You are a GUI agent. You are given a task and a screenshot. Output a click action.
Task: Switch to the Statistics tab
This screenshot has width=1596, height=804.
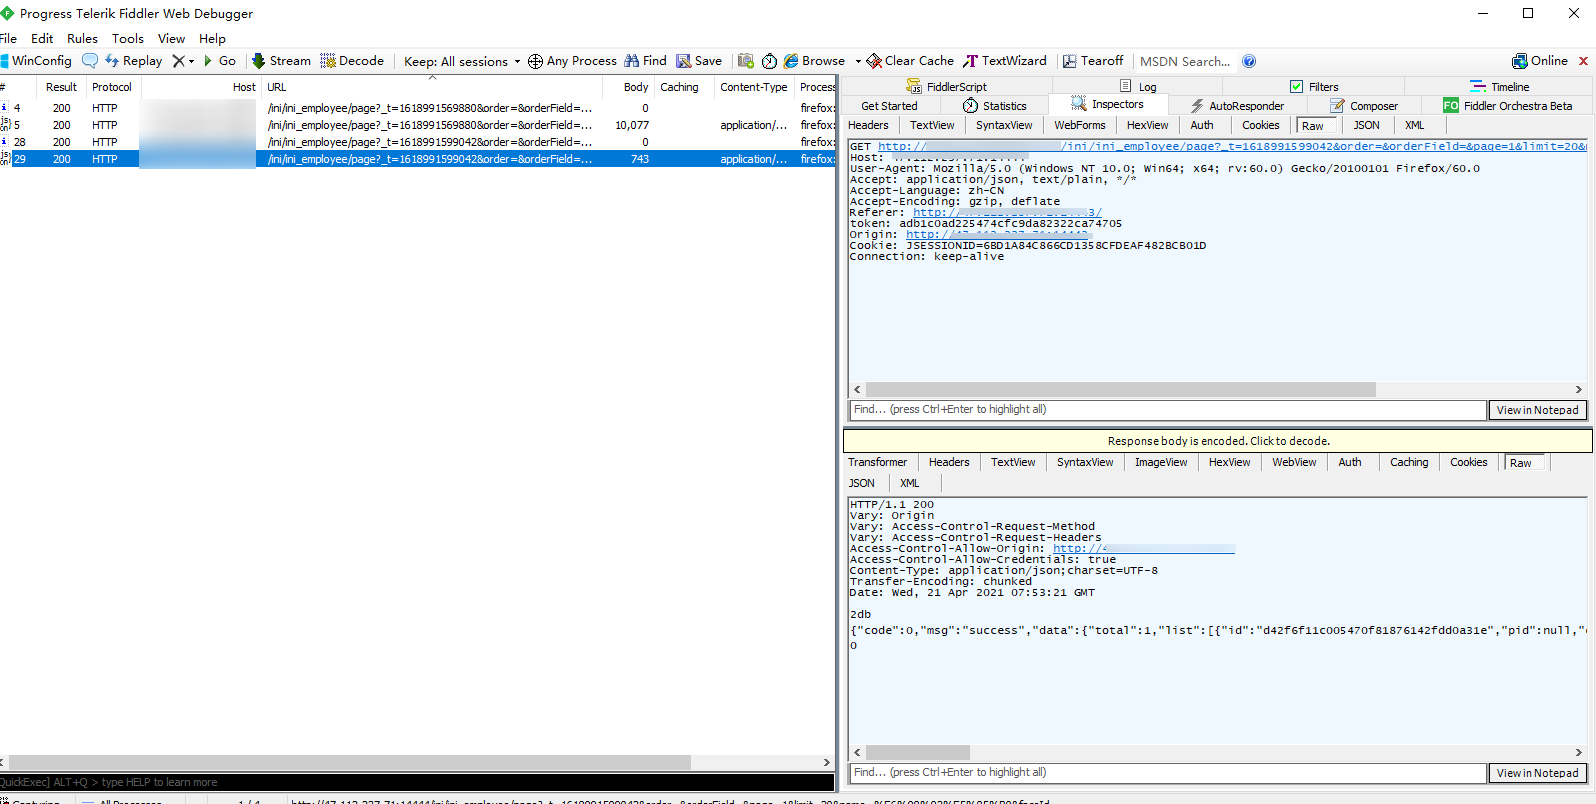click(995, 106)
